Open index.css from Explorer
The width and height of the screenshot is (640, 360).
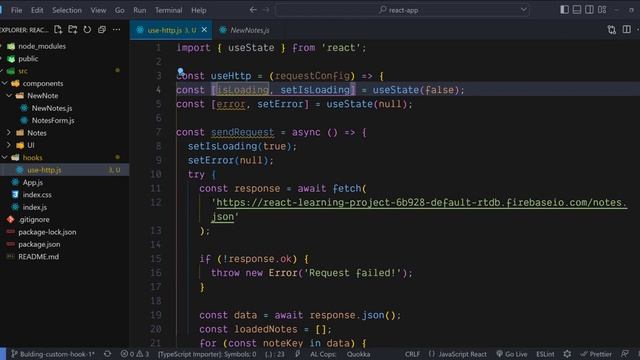(37, 195)
